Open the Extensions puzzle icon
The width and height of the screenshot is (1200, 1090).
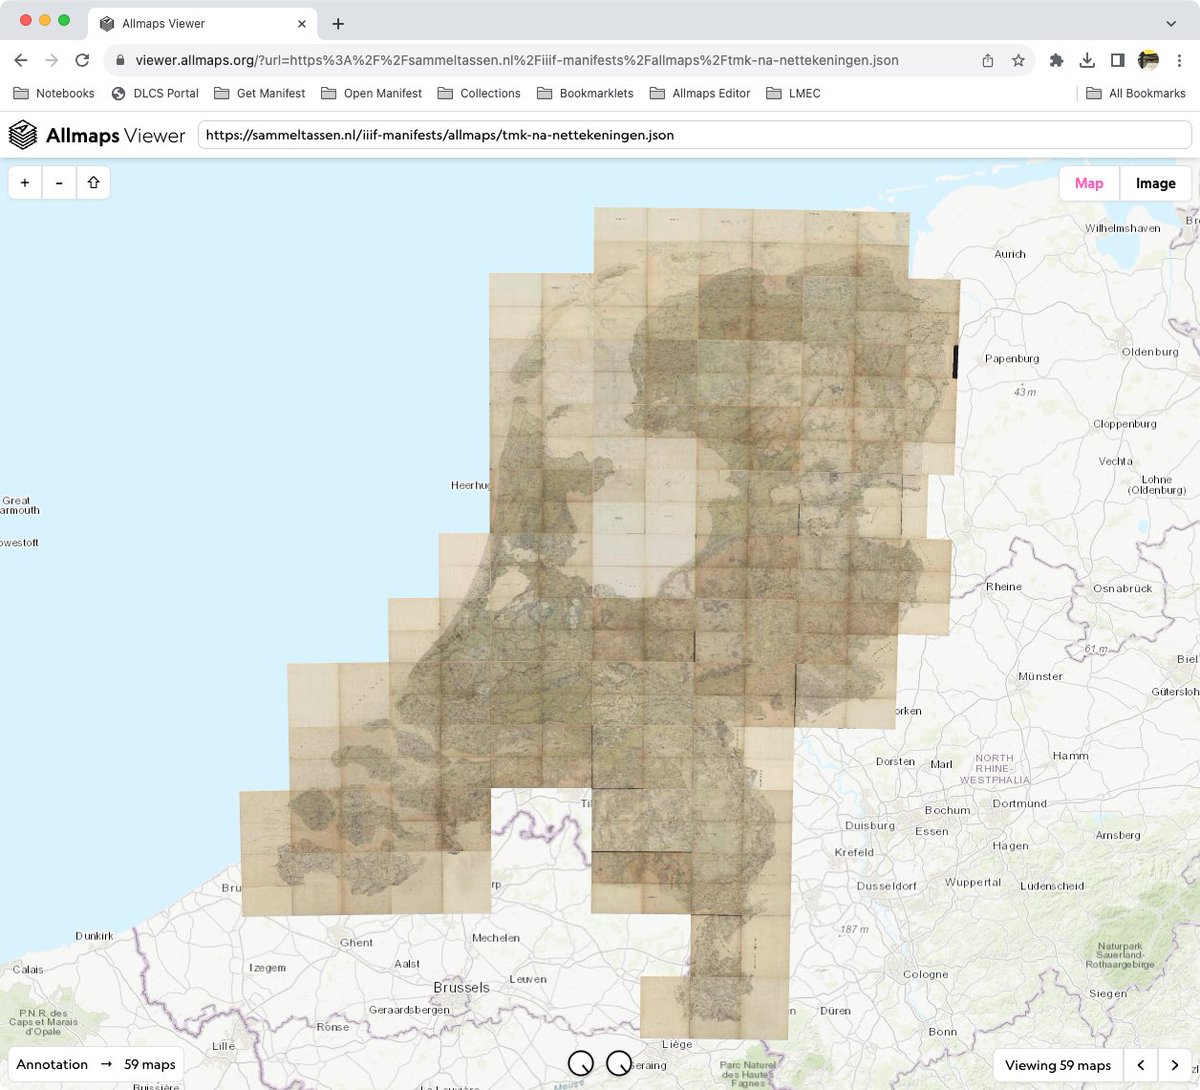1056,60
